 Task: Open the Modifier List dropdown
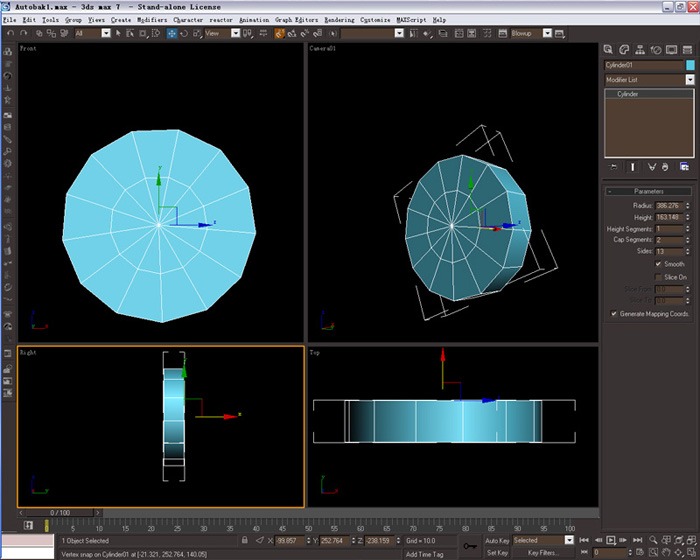649,80
